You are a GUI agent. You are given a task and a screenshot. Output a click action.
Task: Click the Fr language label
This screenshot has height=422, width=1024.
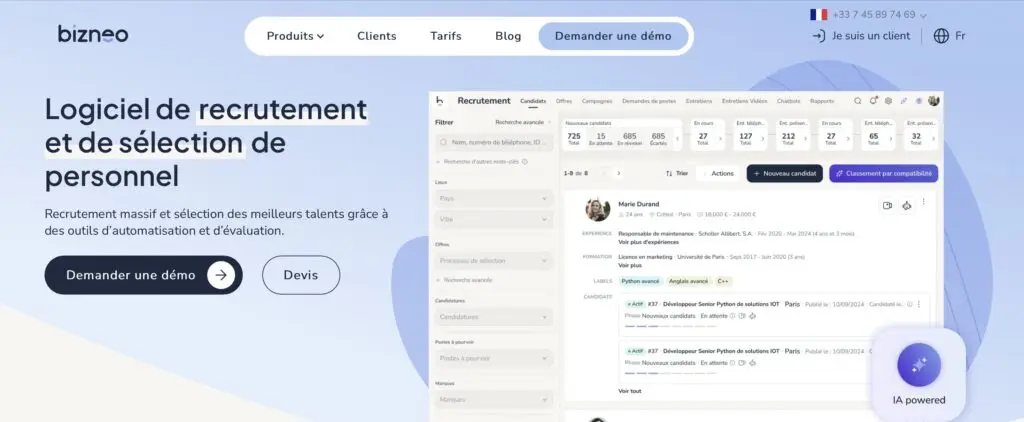click(960, 36)
